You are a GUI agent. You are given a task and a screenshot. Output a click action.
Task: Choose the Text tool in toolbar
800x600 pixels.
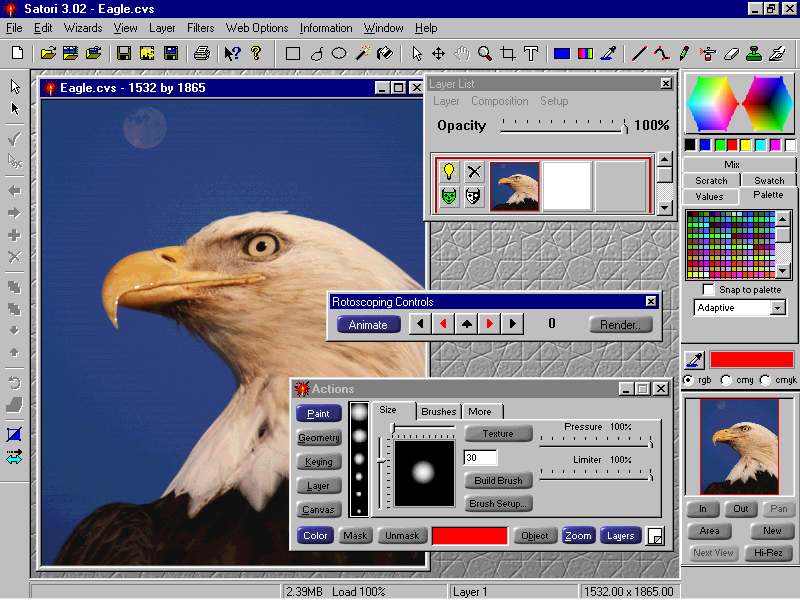click(531, 53)
